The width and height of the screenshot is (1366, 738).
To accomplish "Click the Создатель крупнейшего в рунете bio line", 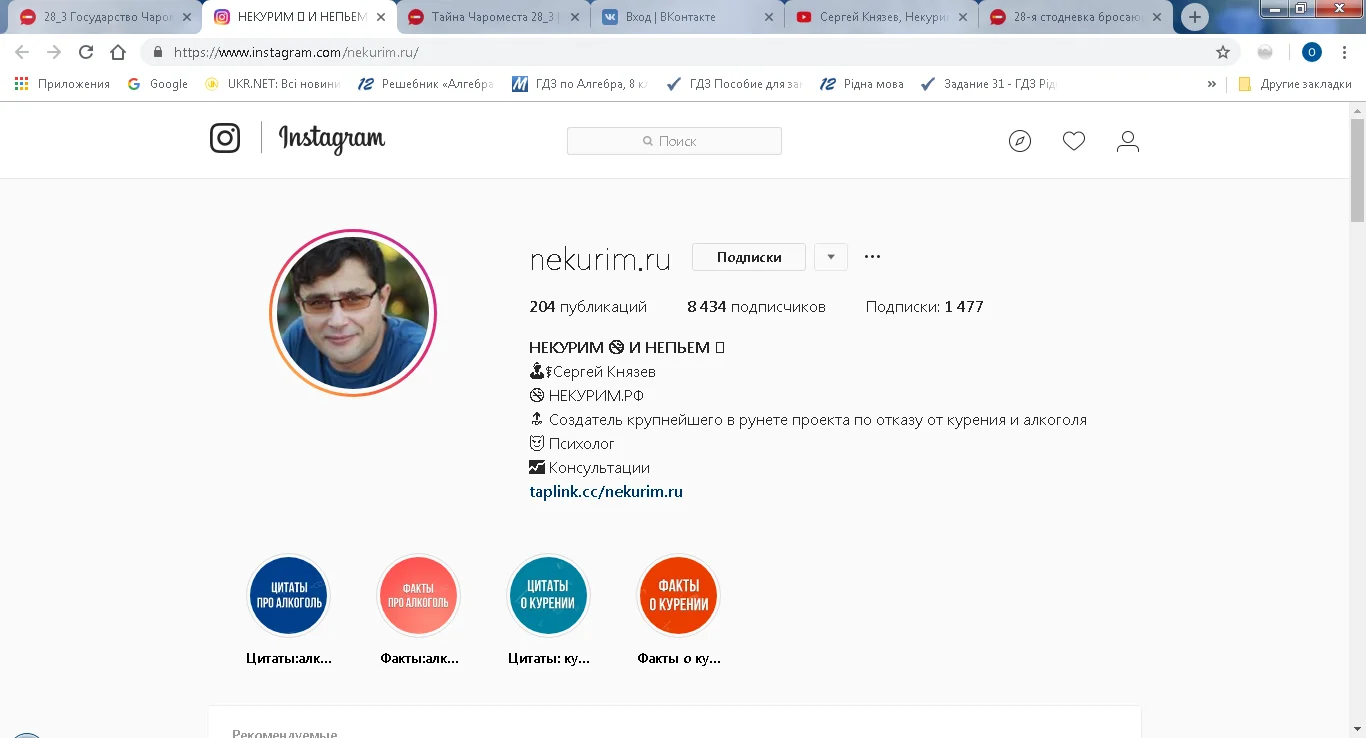I will (x=808, y=420).
